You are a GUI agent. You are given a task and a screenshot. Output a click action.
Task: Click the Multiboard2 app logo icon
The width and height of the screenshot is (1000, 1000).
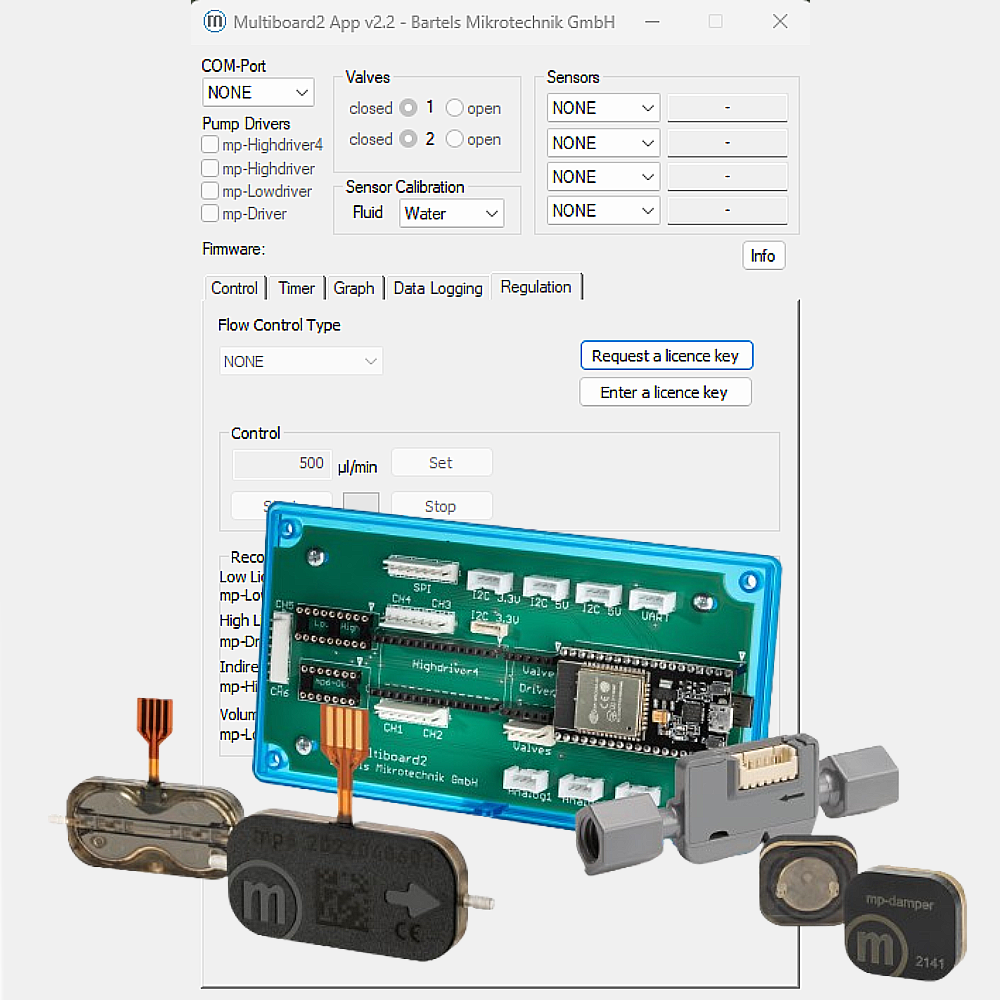tap(214, 22)
